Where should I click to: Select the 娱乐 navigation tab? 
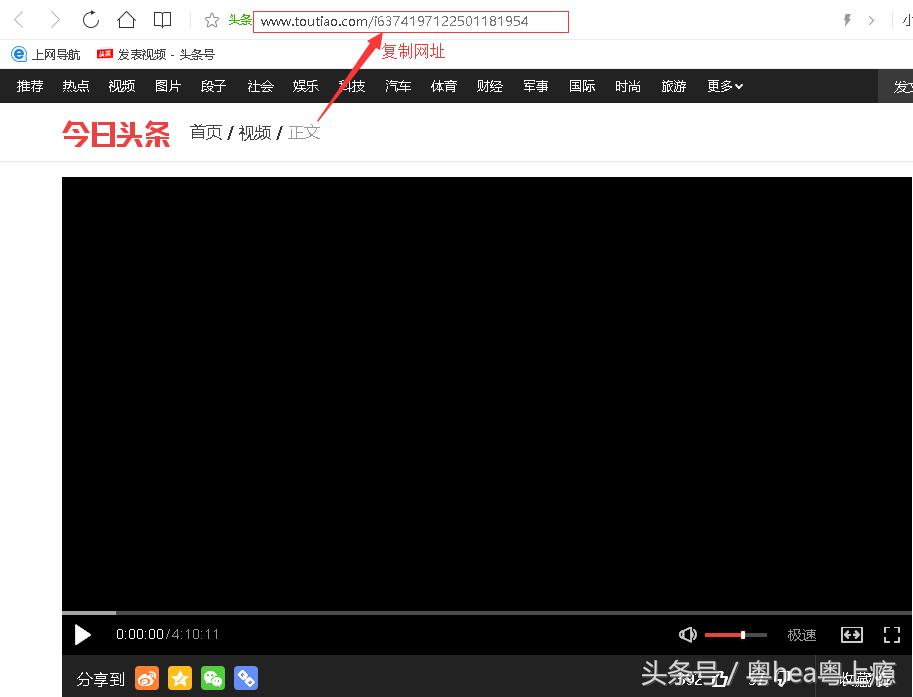pos(305,86)
